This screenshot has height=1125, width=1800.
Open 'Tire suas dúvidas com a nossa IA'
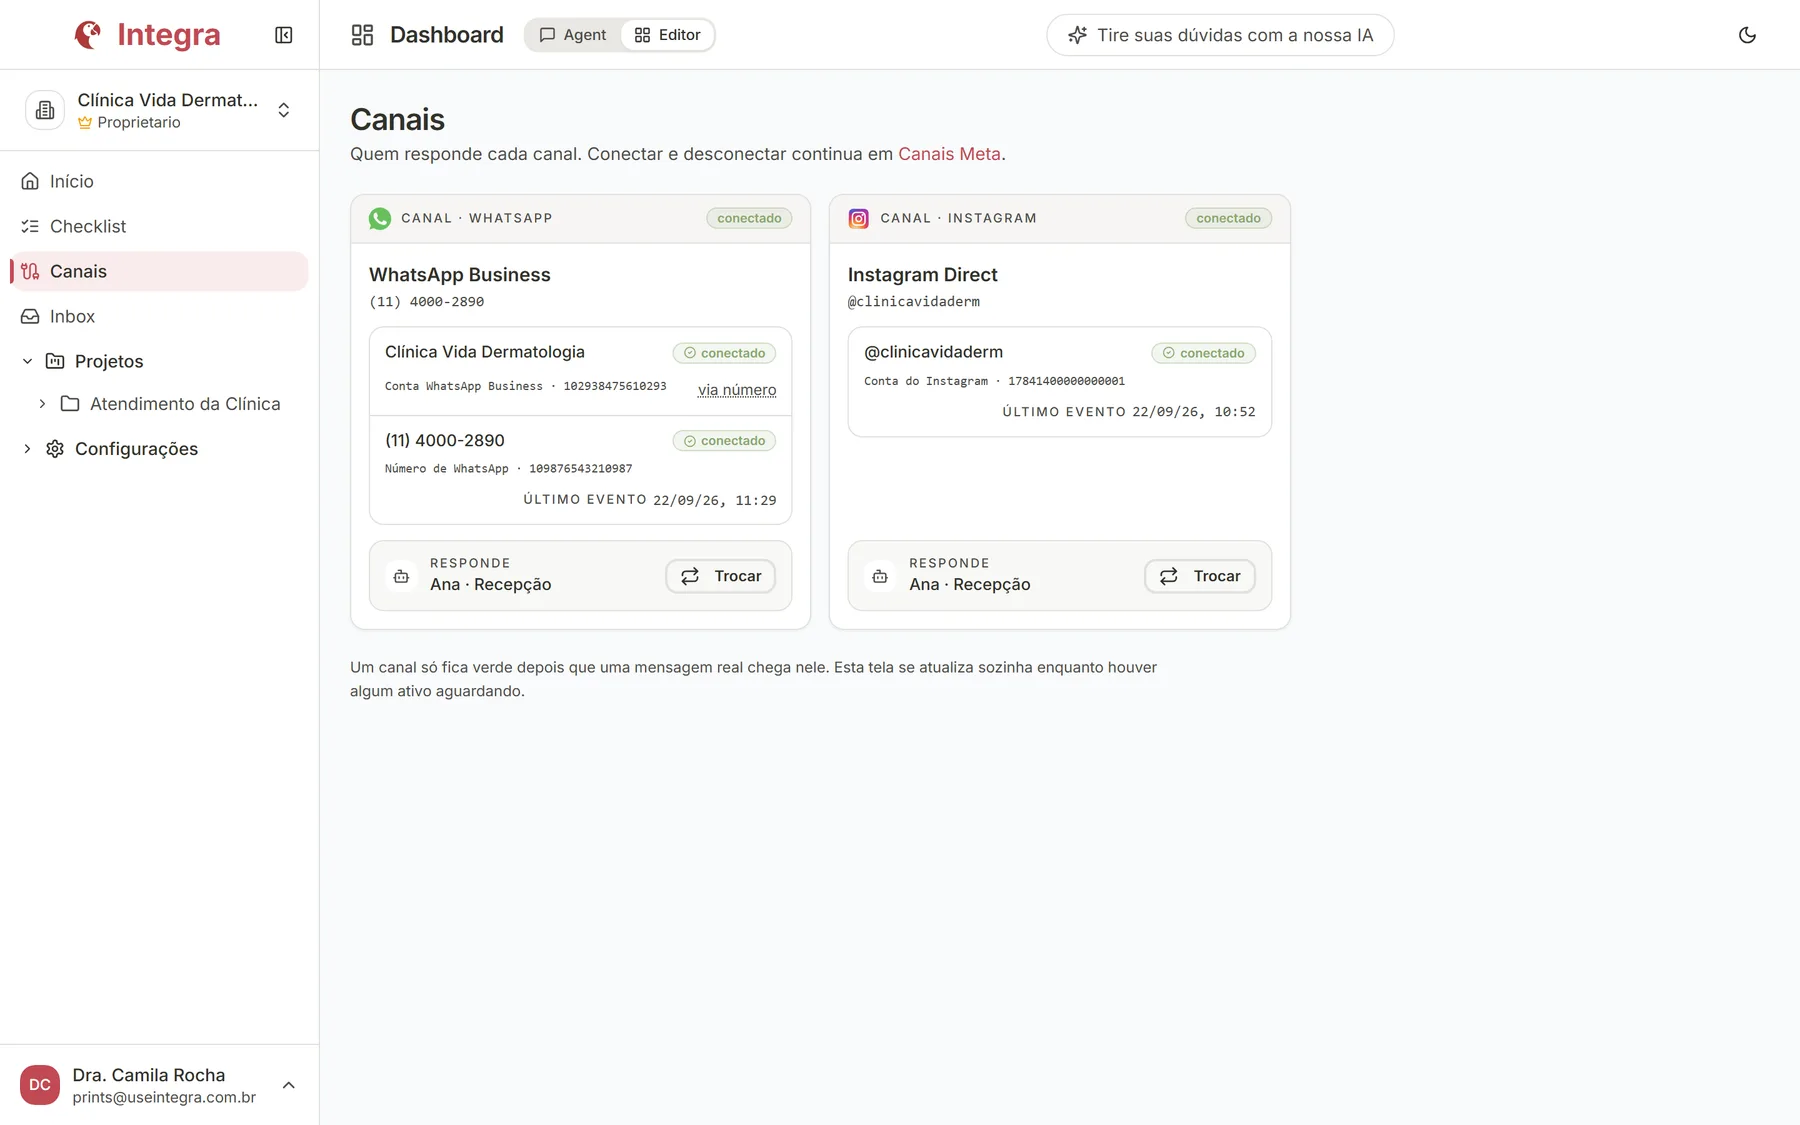pos(1220,35)
